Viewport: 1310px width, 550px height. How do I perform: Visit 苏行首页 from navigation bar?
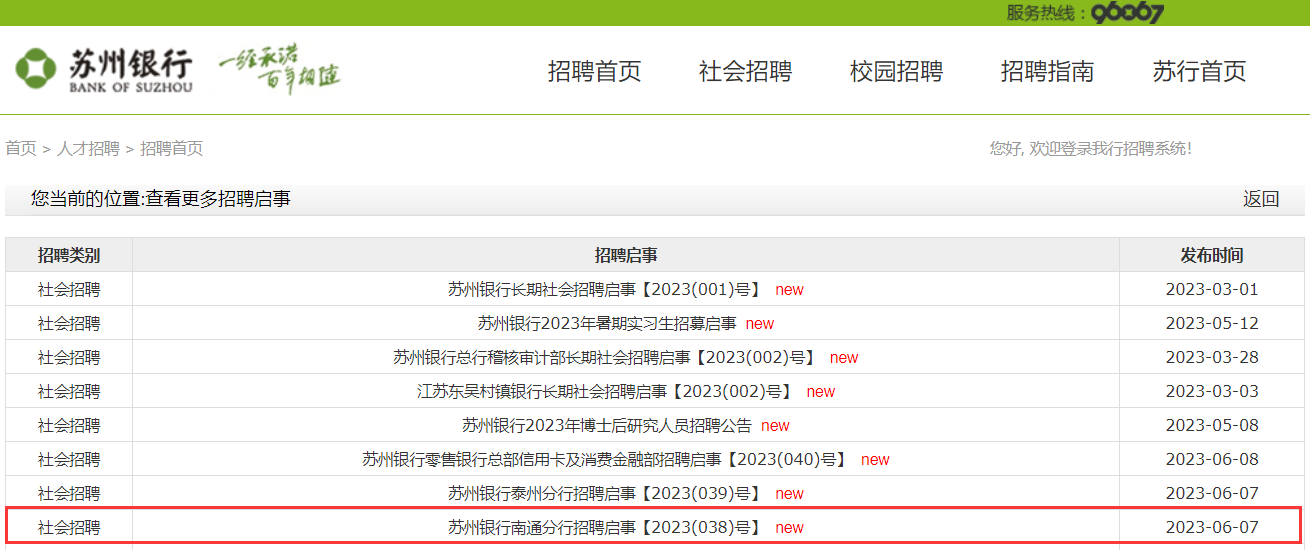(1199, 71)
